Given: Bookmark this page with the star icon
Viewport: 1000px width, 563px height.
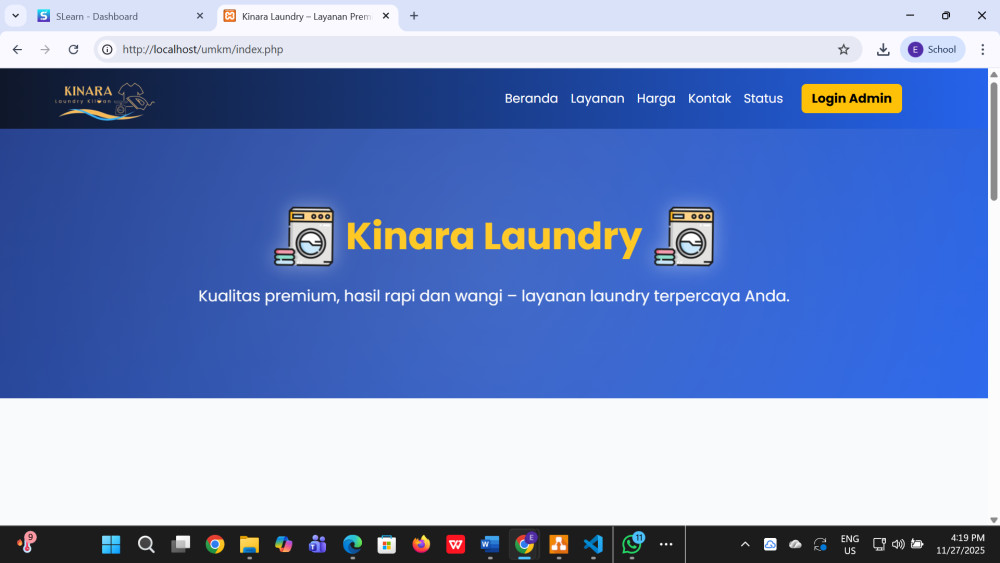Looking at the screenshot, I should pyautogui.click(x=843, y=49).
